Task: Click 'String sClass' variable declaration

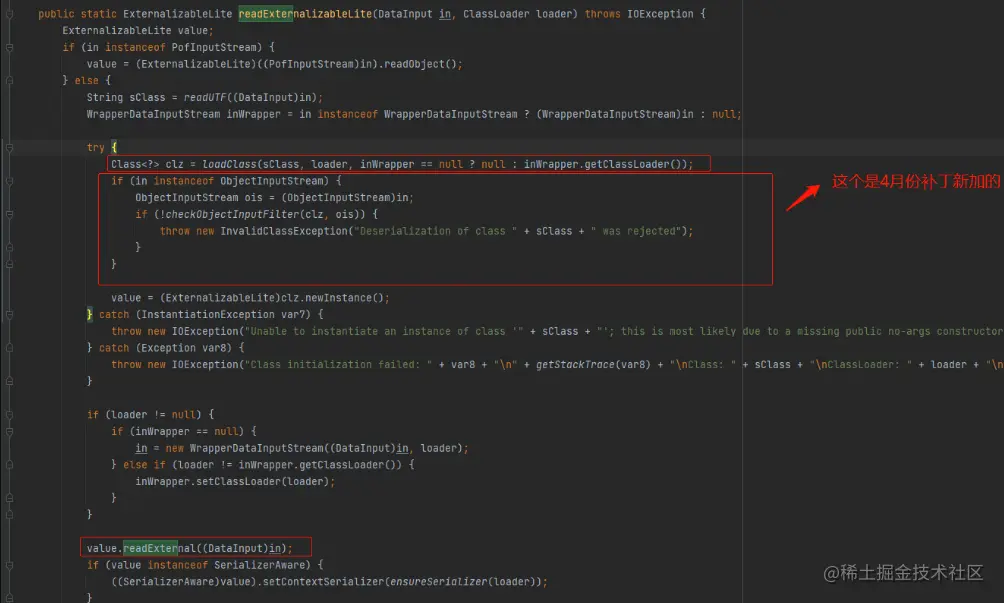Action: click(126, 97)
